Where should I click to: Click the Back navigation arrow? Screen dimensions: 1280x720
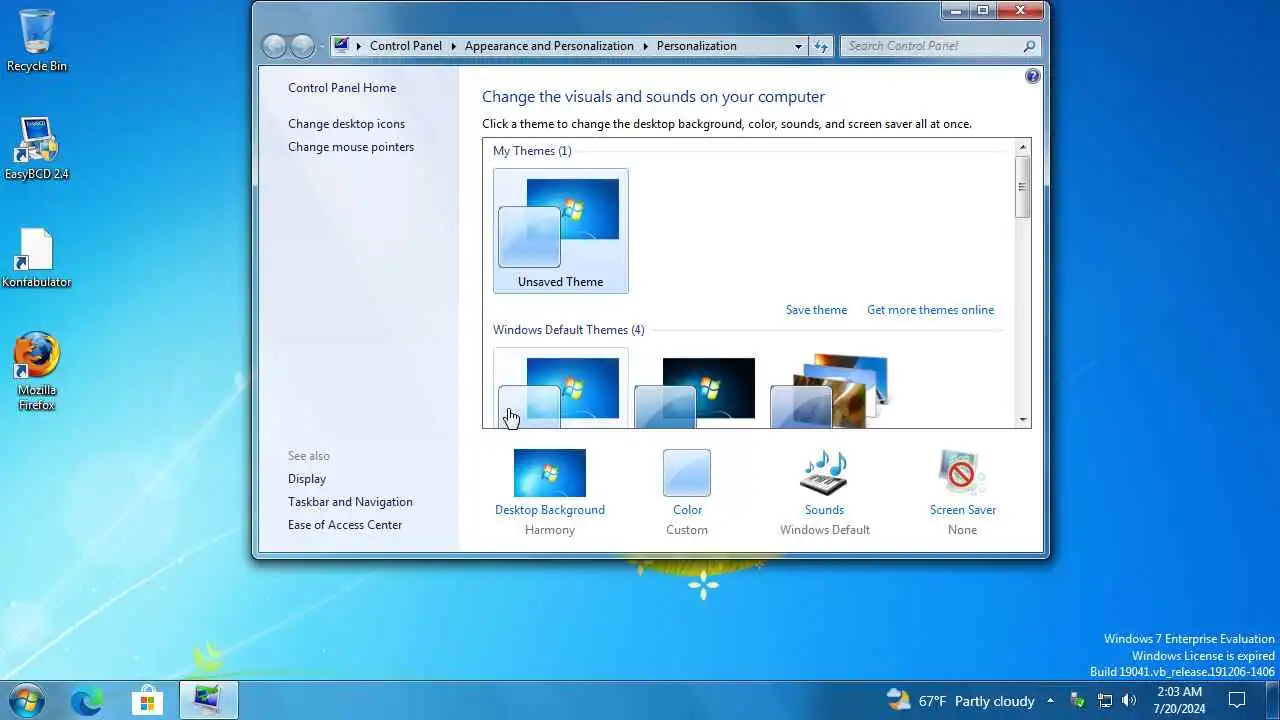click(274, 46)
